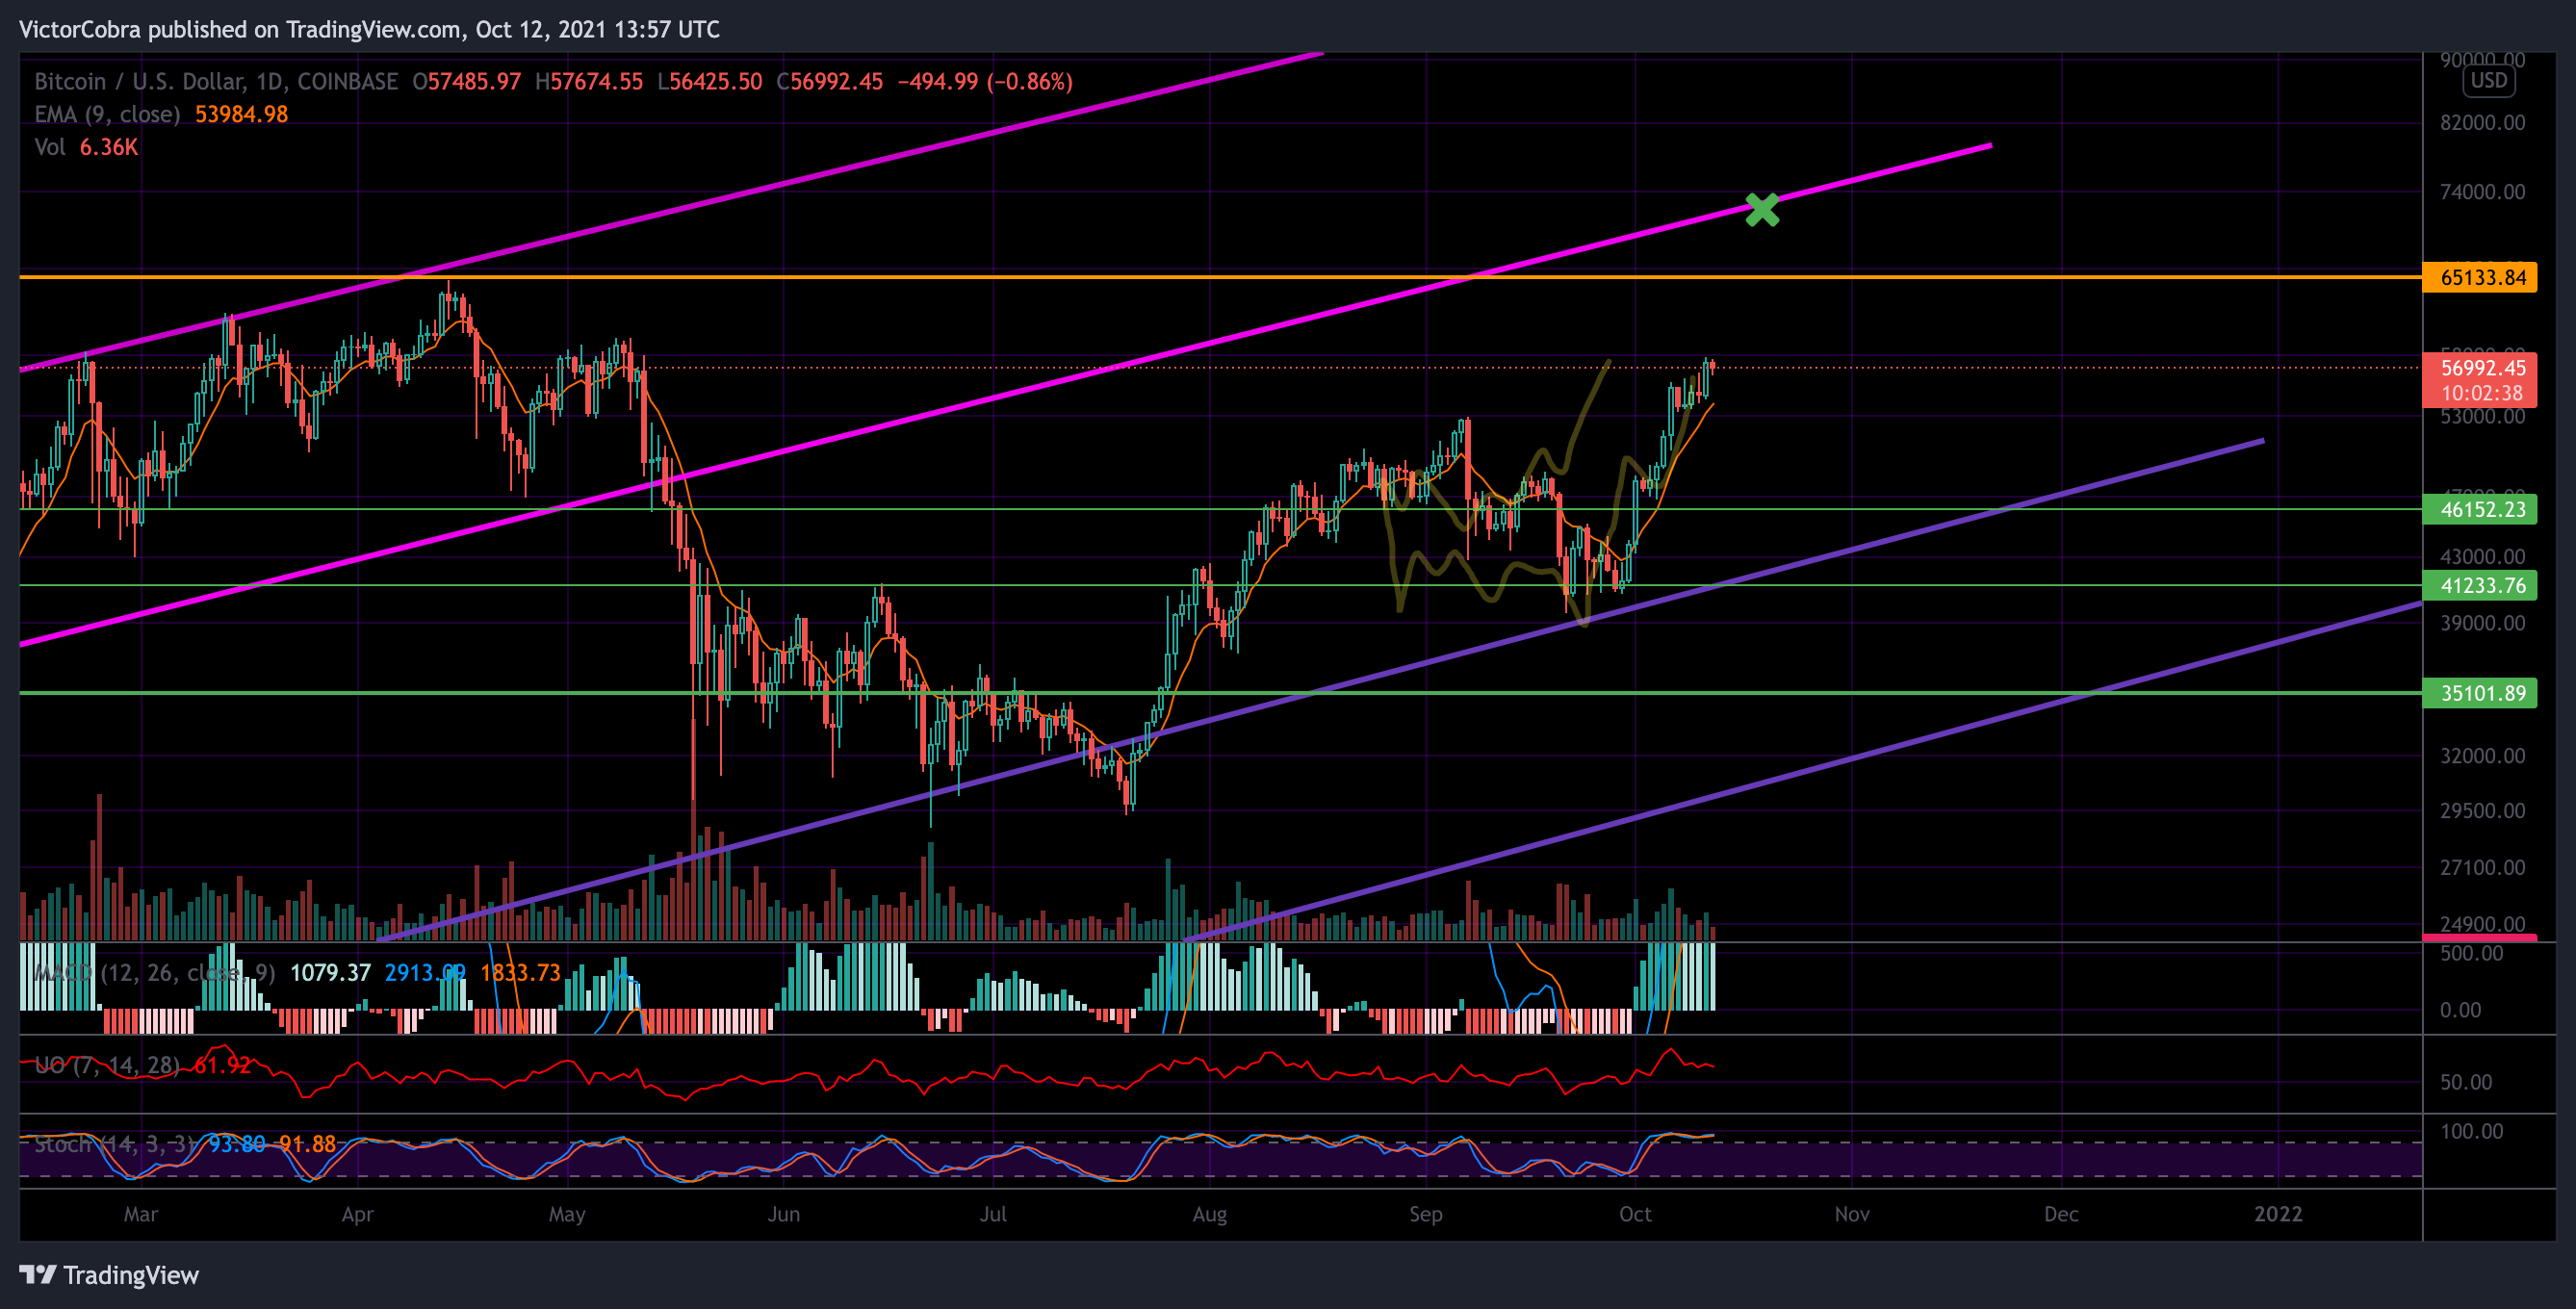Click the change value -494.99 (-0.86%)
Viewport: 2576px width, 1309px height.
click(x=985, y=81)
